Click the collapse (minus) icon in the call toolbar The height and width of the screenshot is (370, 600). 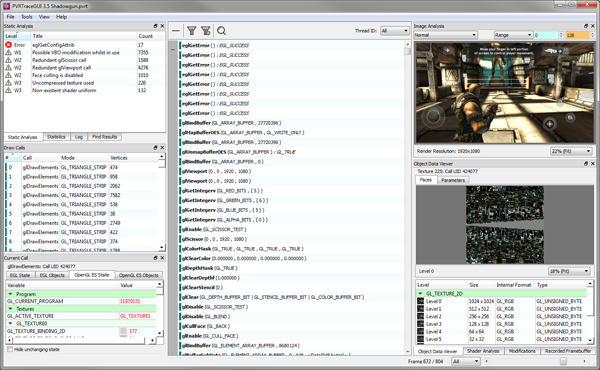click(x=176, y=31)
